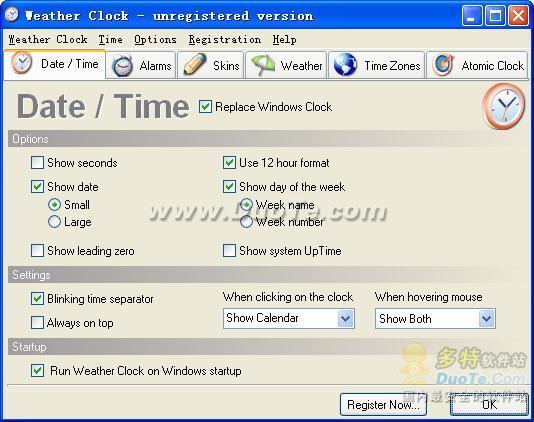Select the Date / Time tab
Viewport: 534px width, 422px height.
[x=54, y=64]
